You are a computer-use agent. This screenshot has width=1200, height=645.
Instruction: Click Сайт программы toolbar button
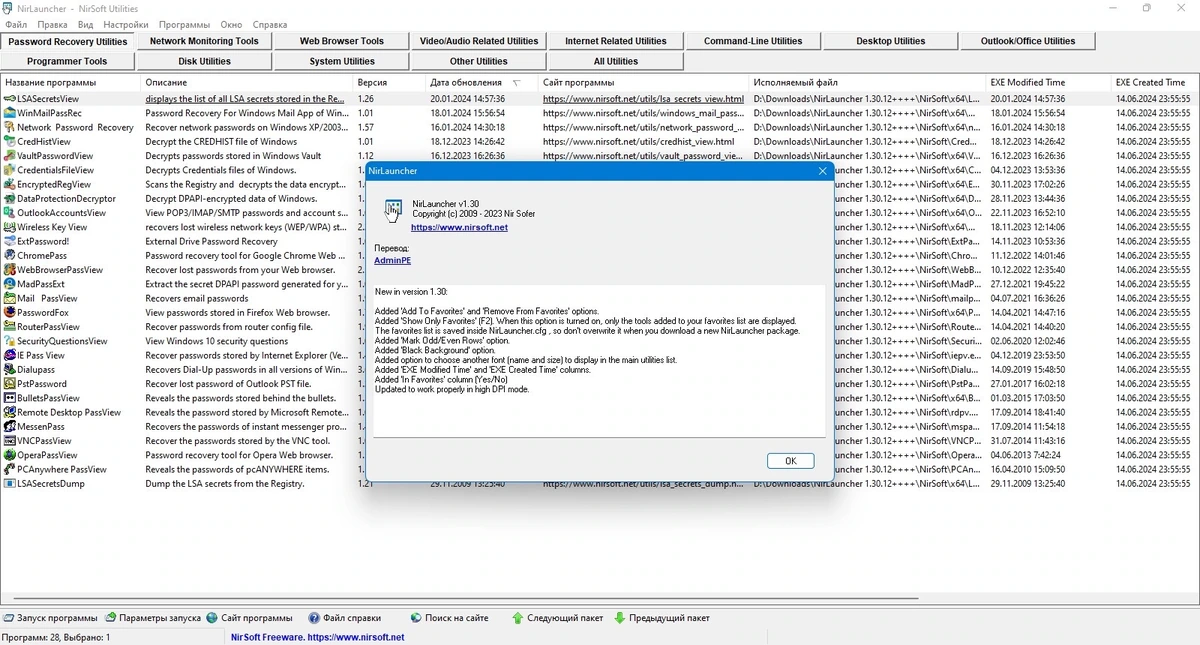tap(248, 618)
